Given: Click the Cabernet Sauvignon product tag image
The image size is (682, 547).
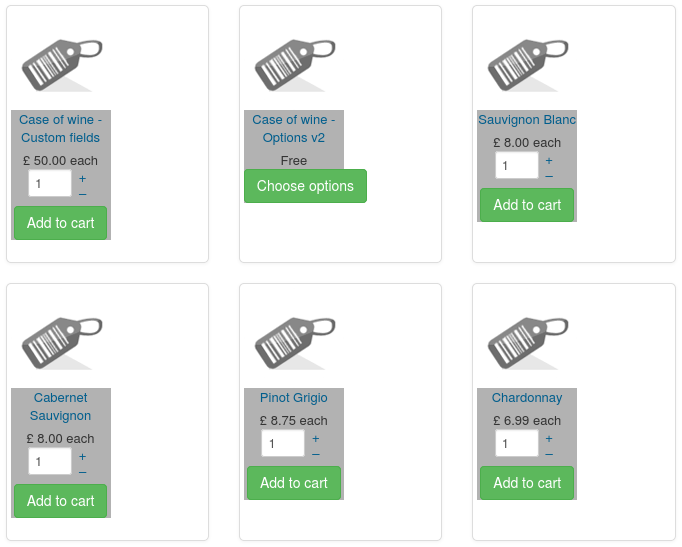Looking at the screenshot, I should (x=61, y=343).
